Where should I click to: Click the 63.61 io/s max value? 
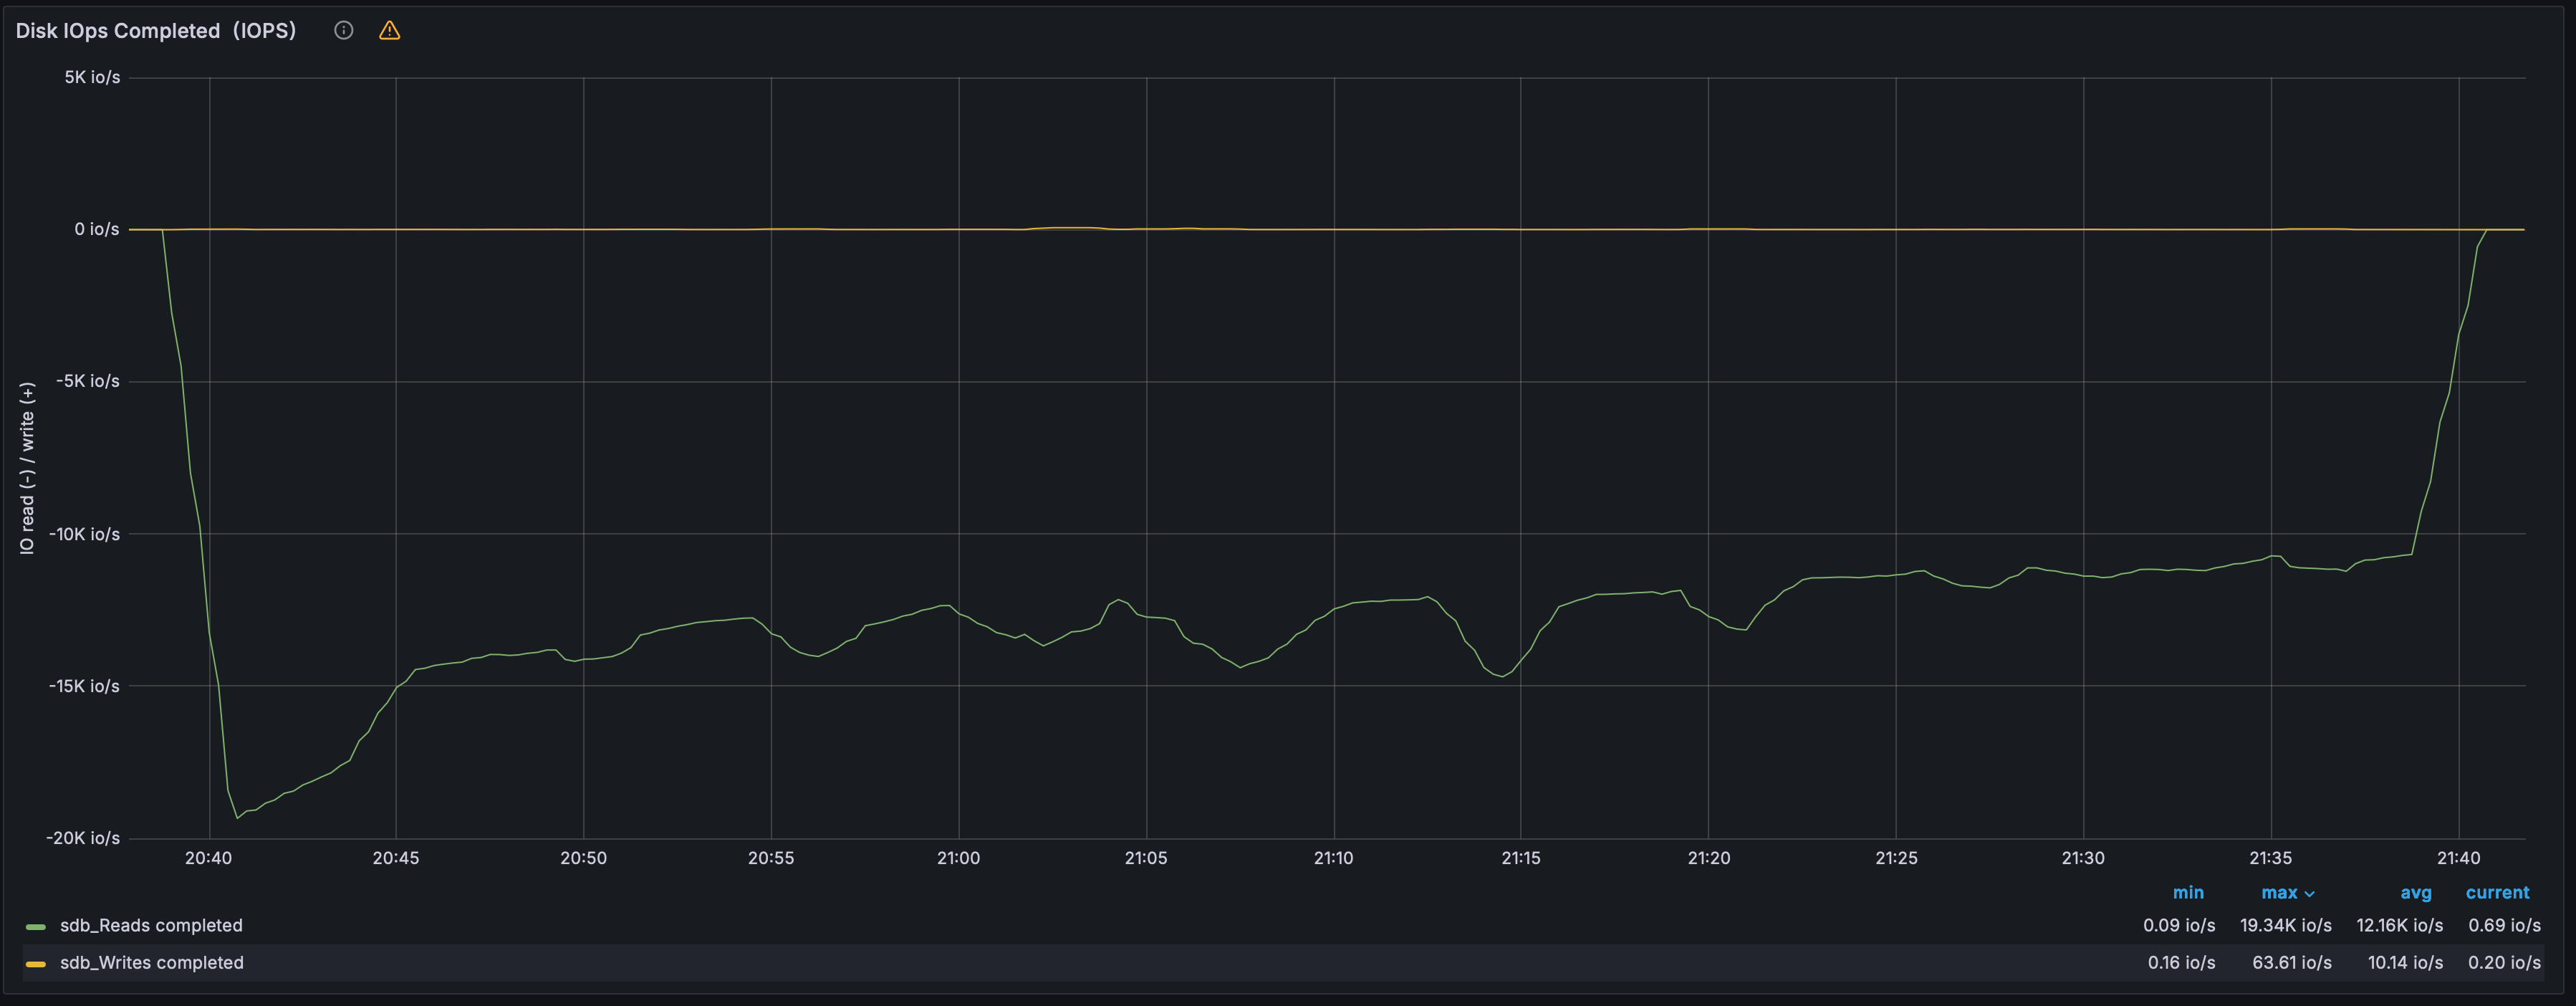(2291, 962)
